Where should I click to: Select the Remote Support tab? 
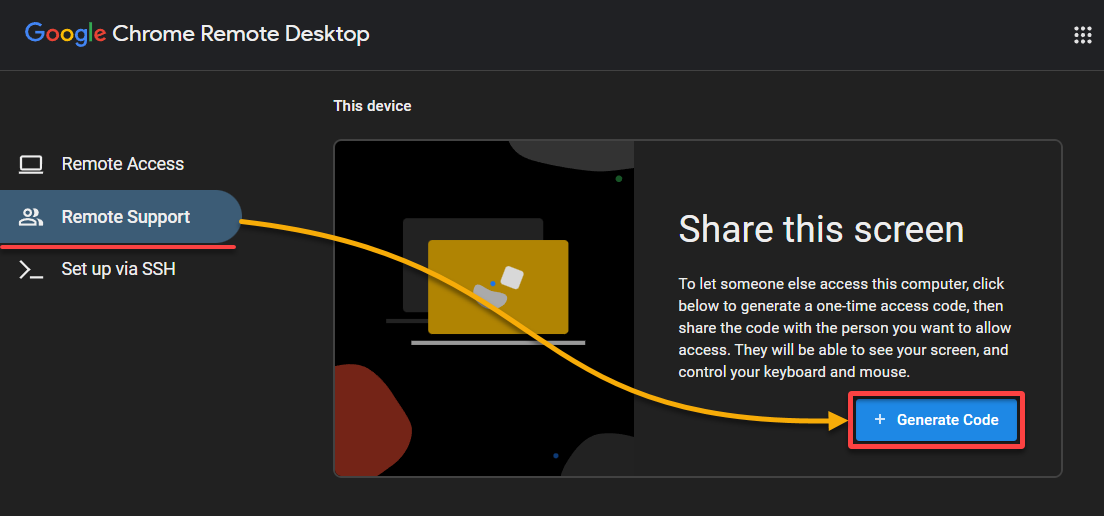pos(120,217)
